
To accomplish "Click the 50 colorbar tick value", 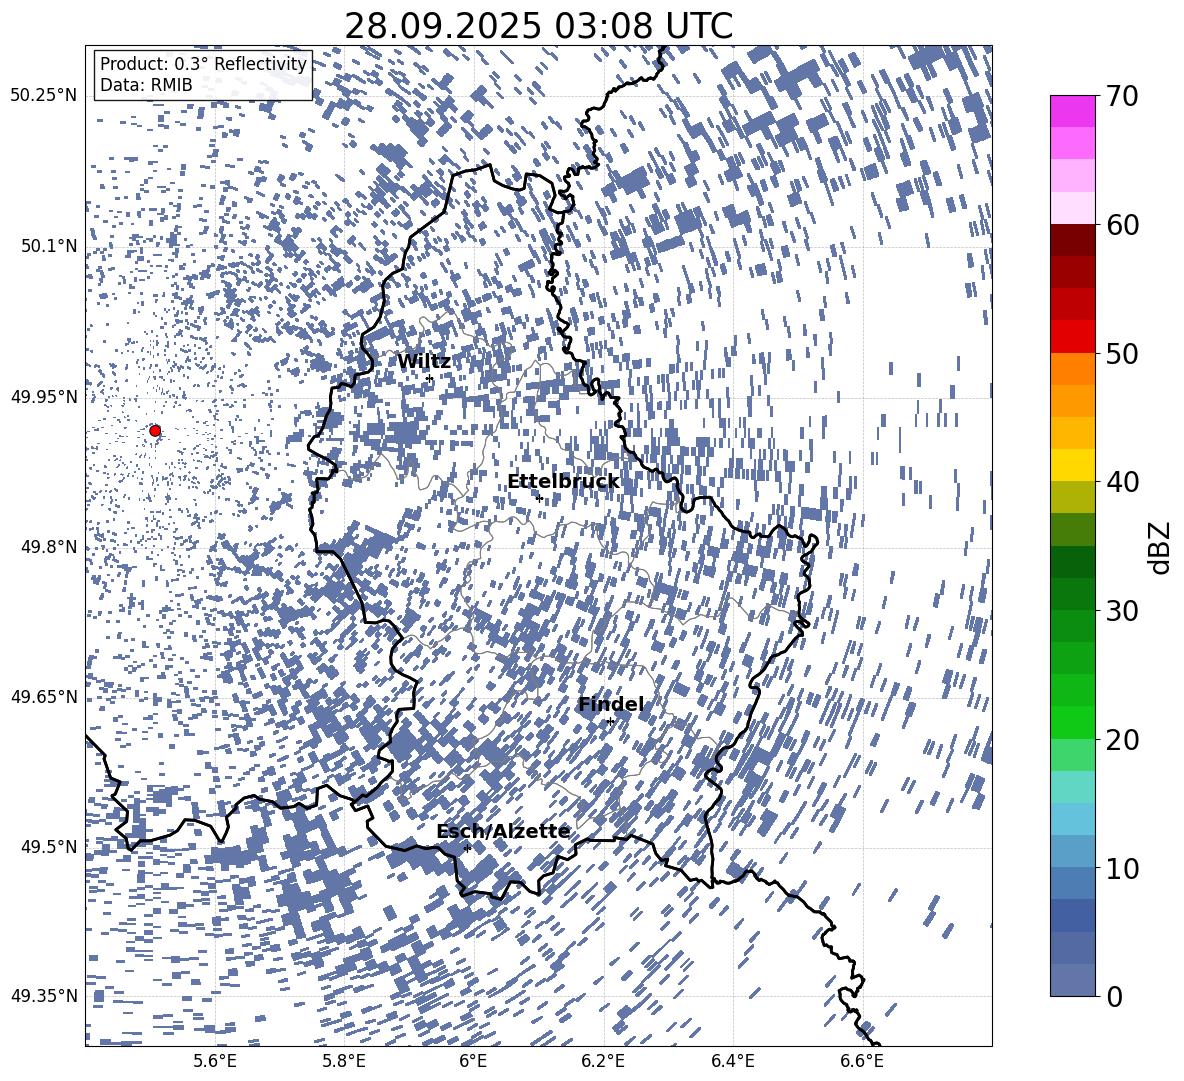I will pos(1123,353).
